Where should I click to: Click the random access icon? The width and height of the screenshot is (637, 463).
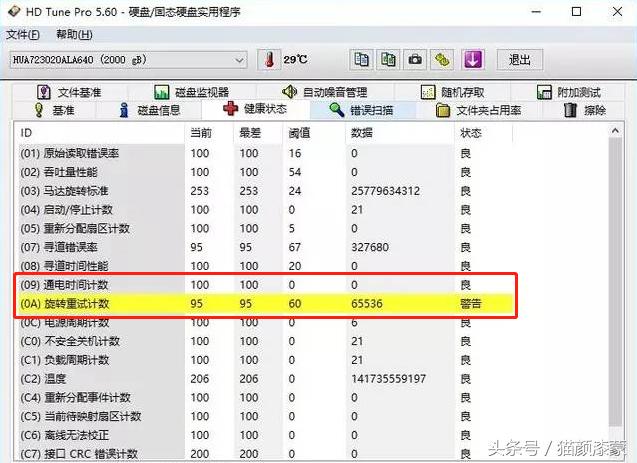pos(428,92)
